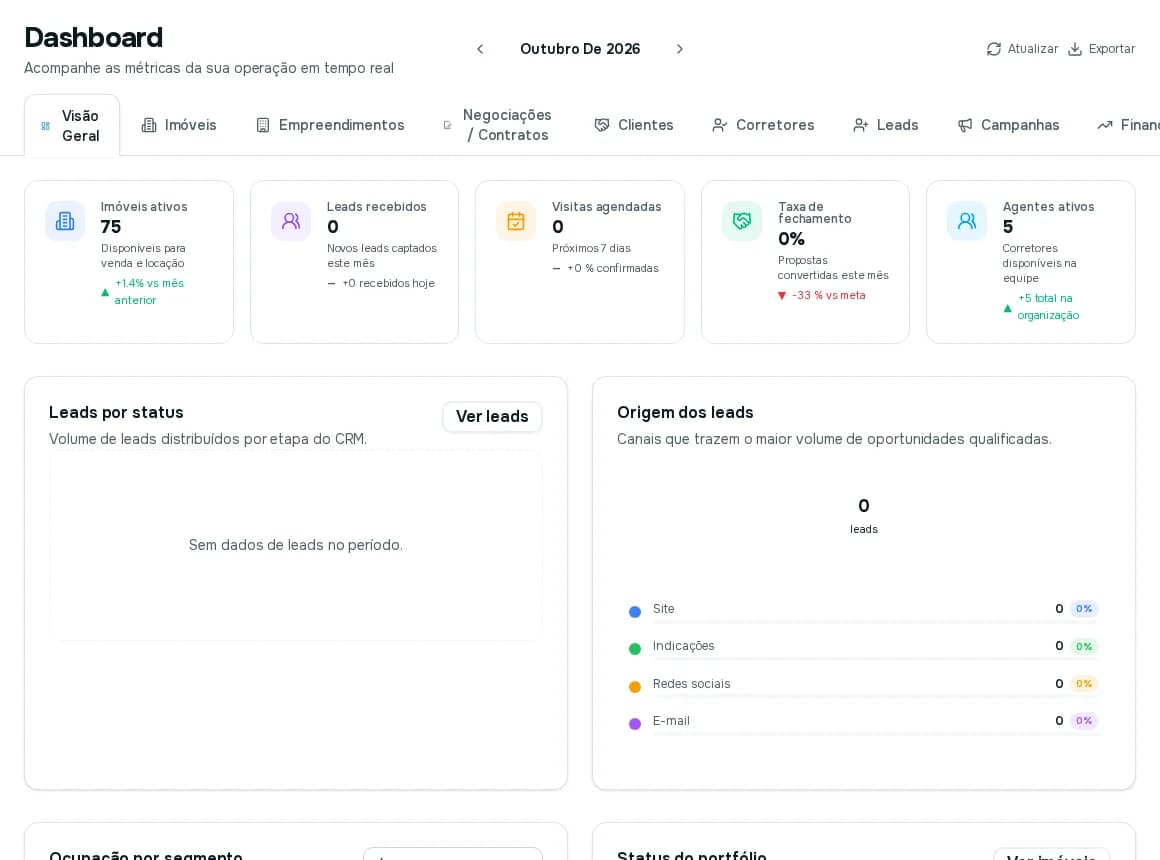The height and width of the screenshot is (860, 1160).
Task: Go to previous month arrow
Action: coord(480,49)
